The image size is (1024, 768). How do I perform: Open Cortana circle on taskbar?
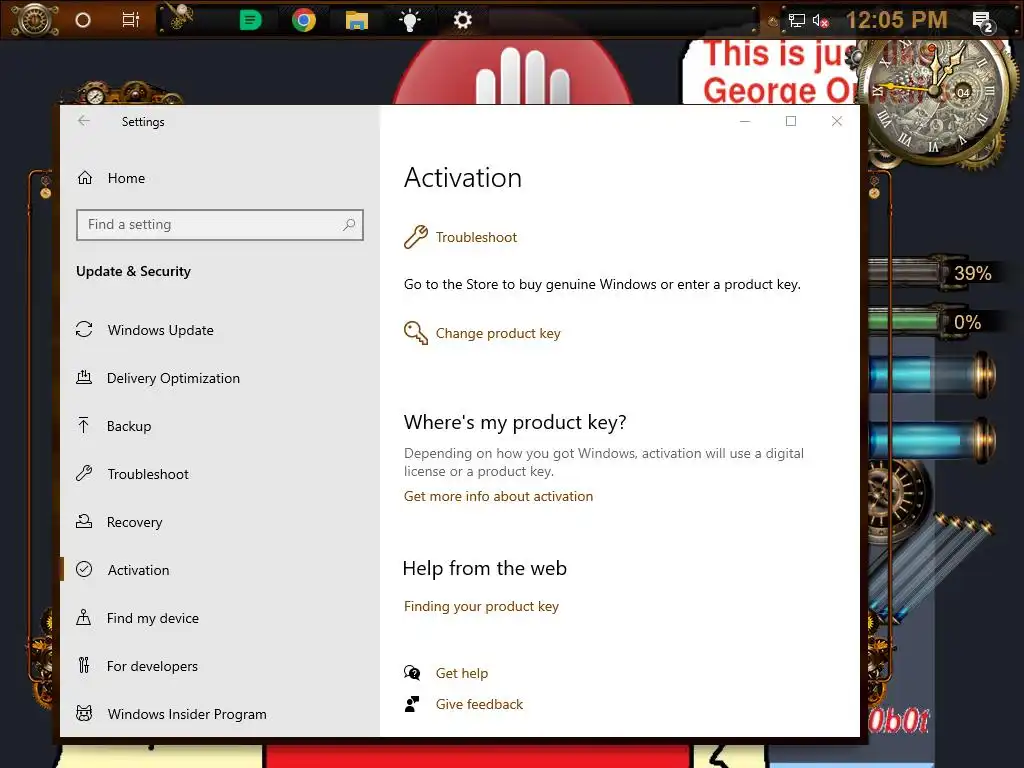click(x=83, y=20)
